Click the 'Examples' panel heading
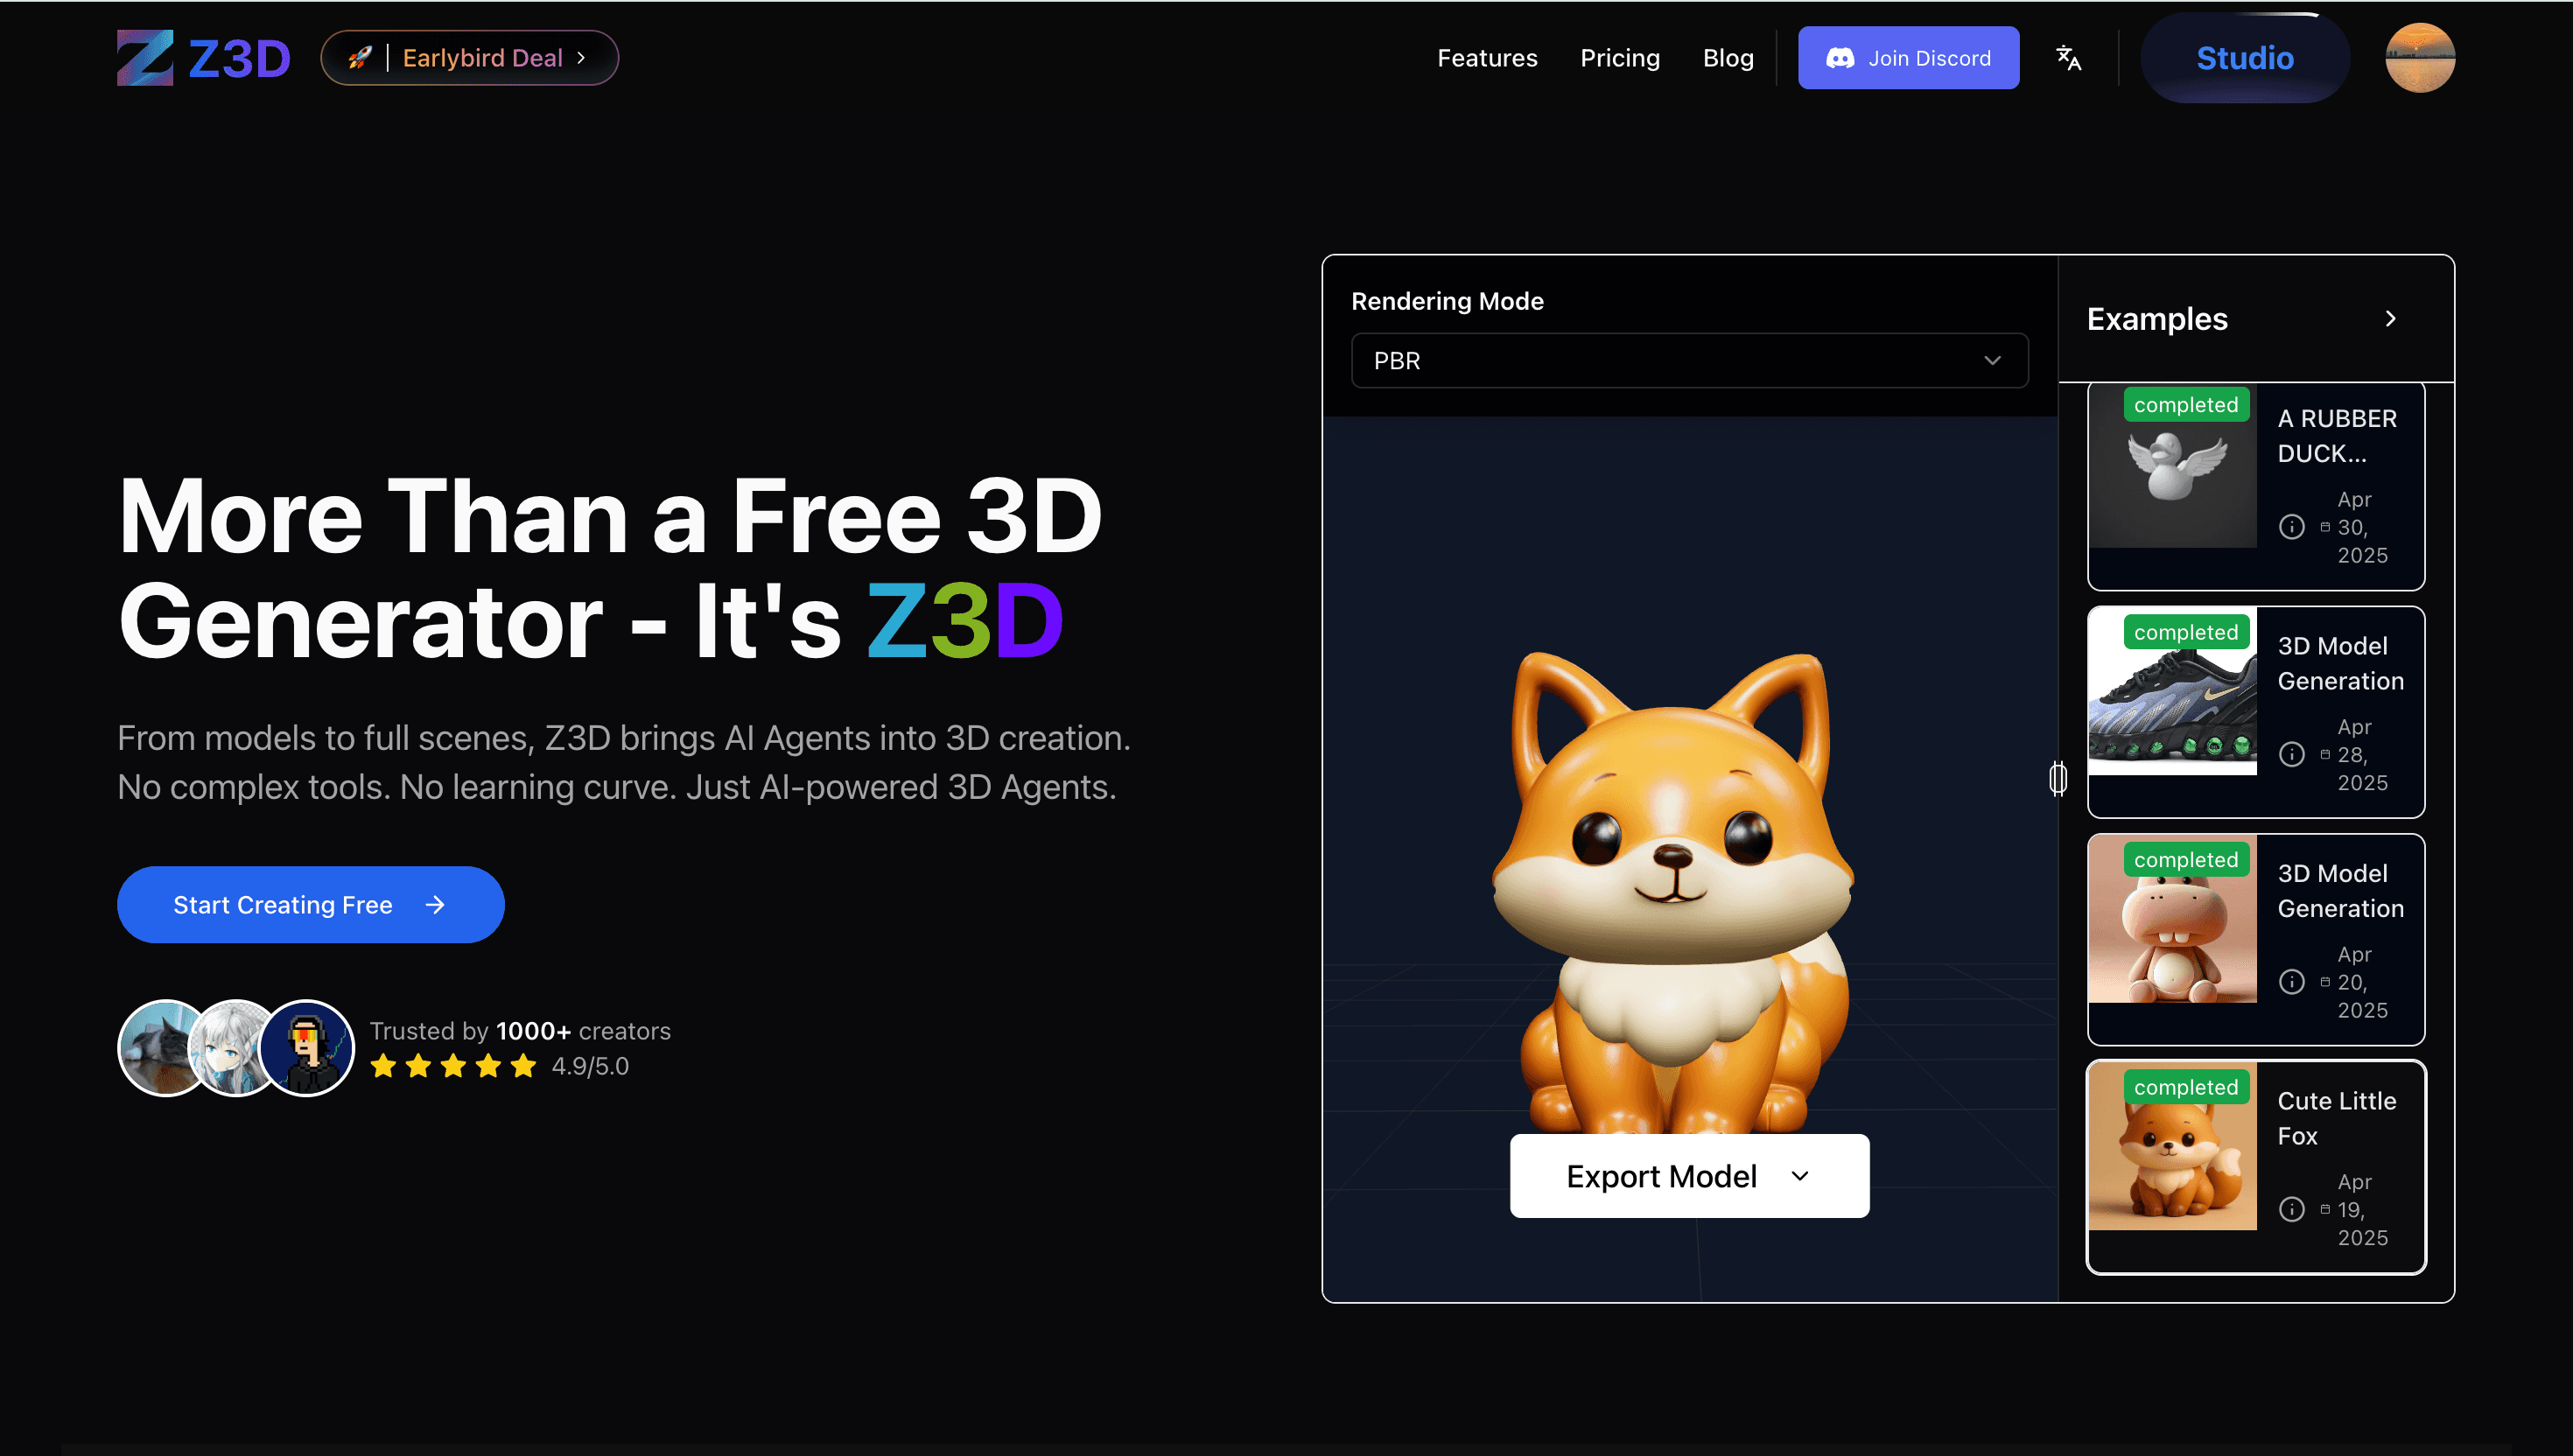Viewport: 2573px width, 1456px height. coord(2157,318)
